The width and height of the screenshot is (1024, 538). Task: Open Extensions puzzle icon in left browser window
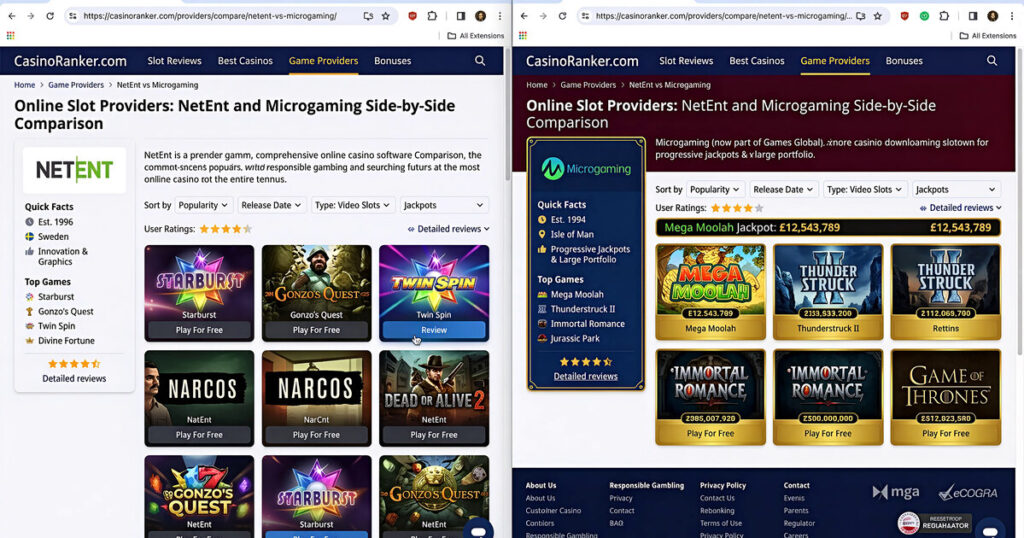tap(432, 16)
